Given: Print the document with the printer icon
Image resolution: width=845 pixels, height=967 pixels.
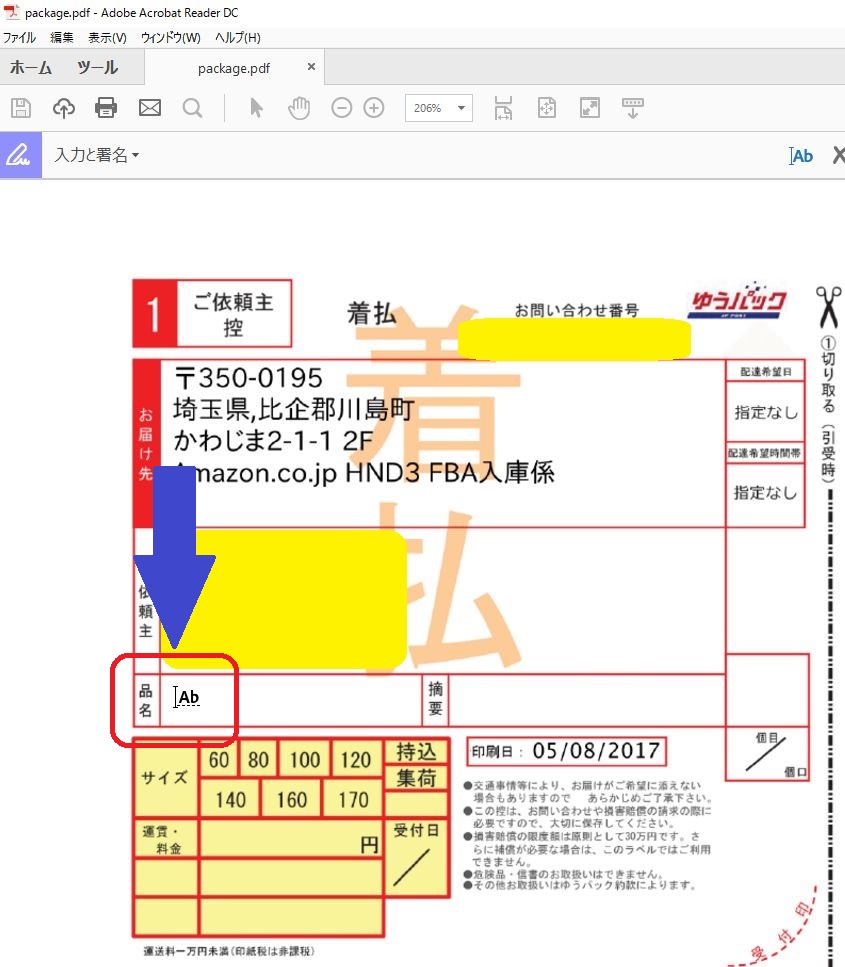Looking at the screenshot, I should tap(106, 108).
